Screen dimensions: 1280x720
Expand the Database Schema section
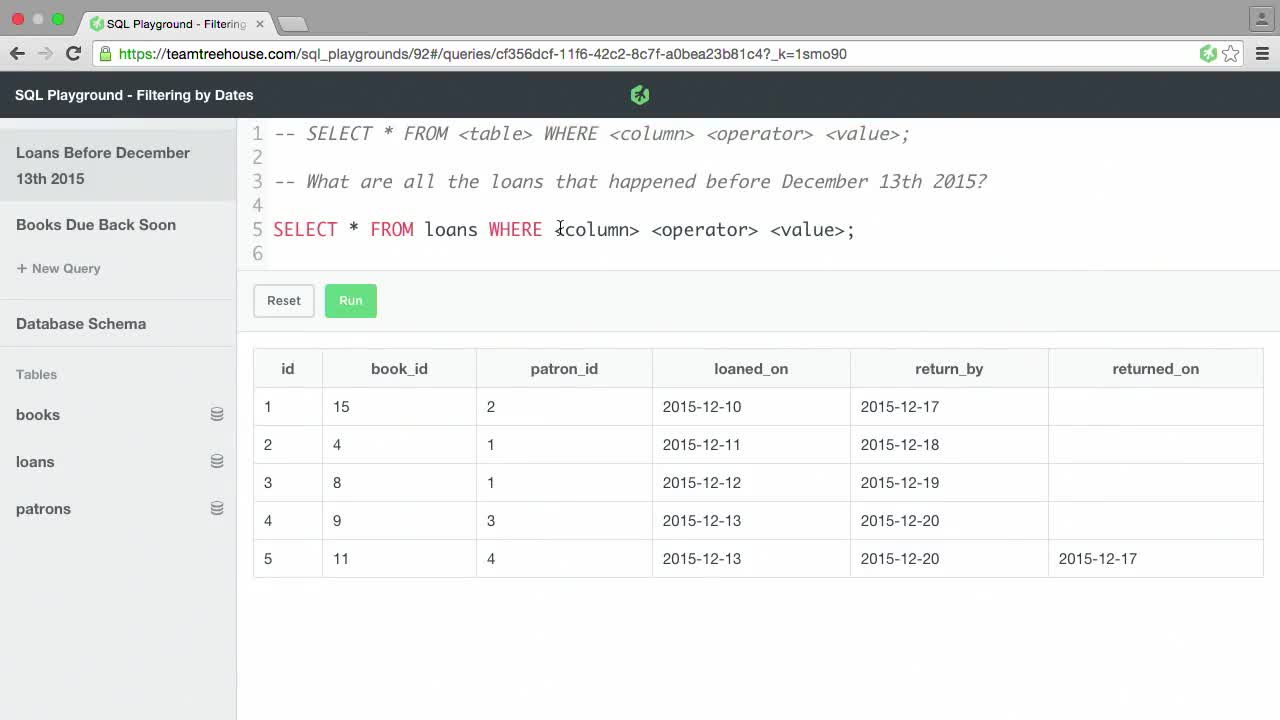[x=80, y=323]
